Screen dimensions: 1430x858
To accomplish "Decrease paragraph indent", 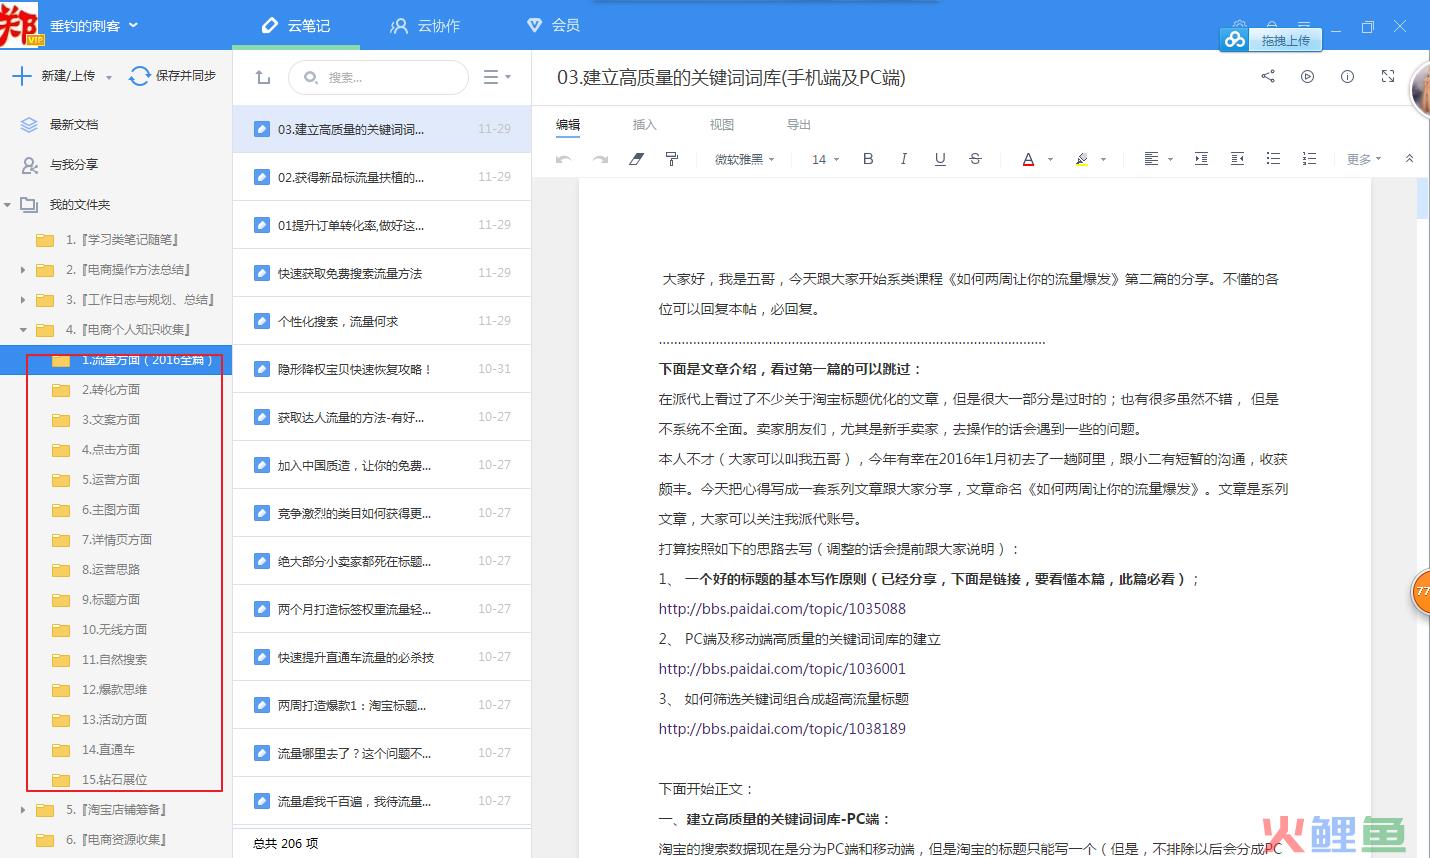I will (x=1237, y=159).
